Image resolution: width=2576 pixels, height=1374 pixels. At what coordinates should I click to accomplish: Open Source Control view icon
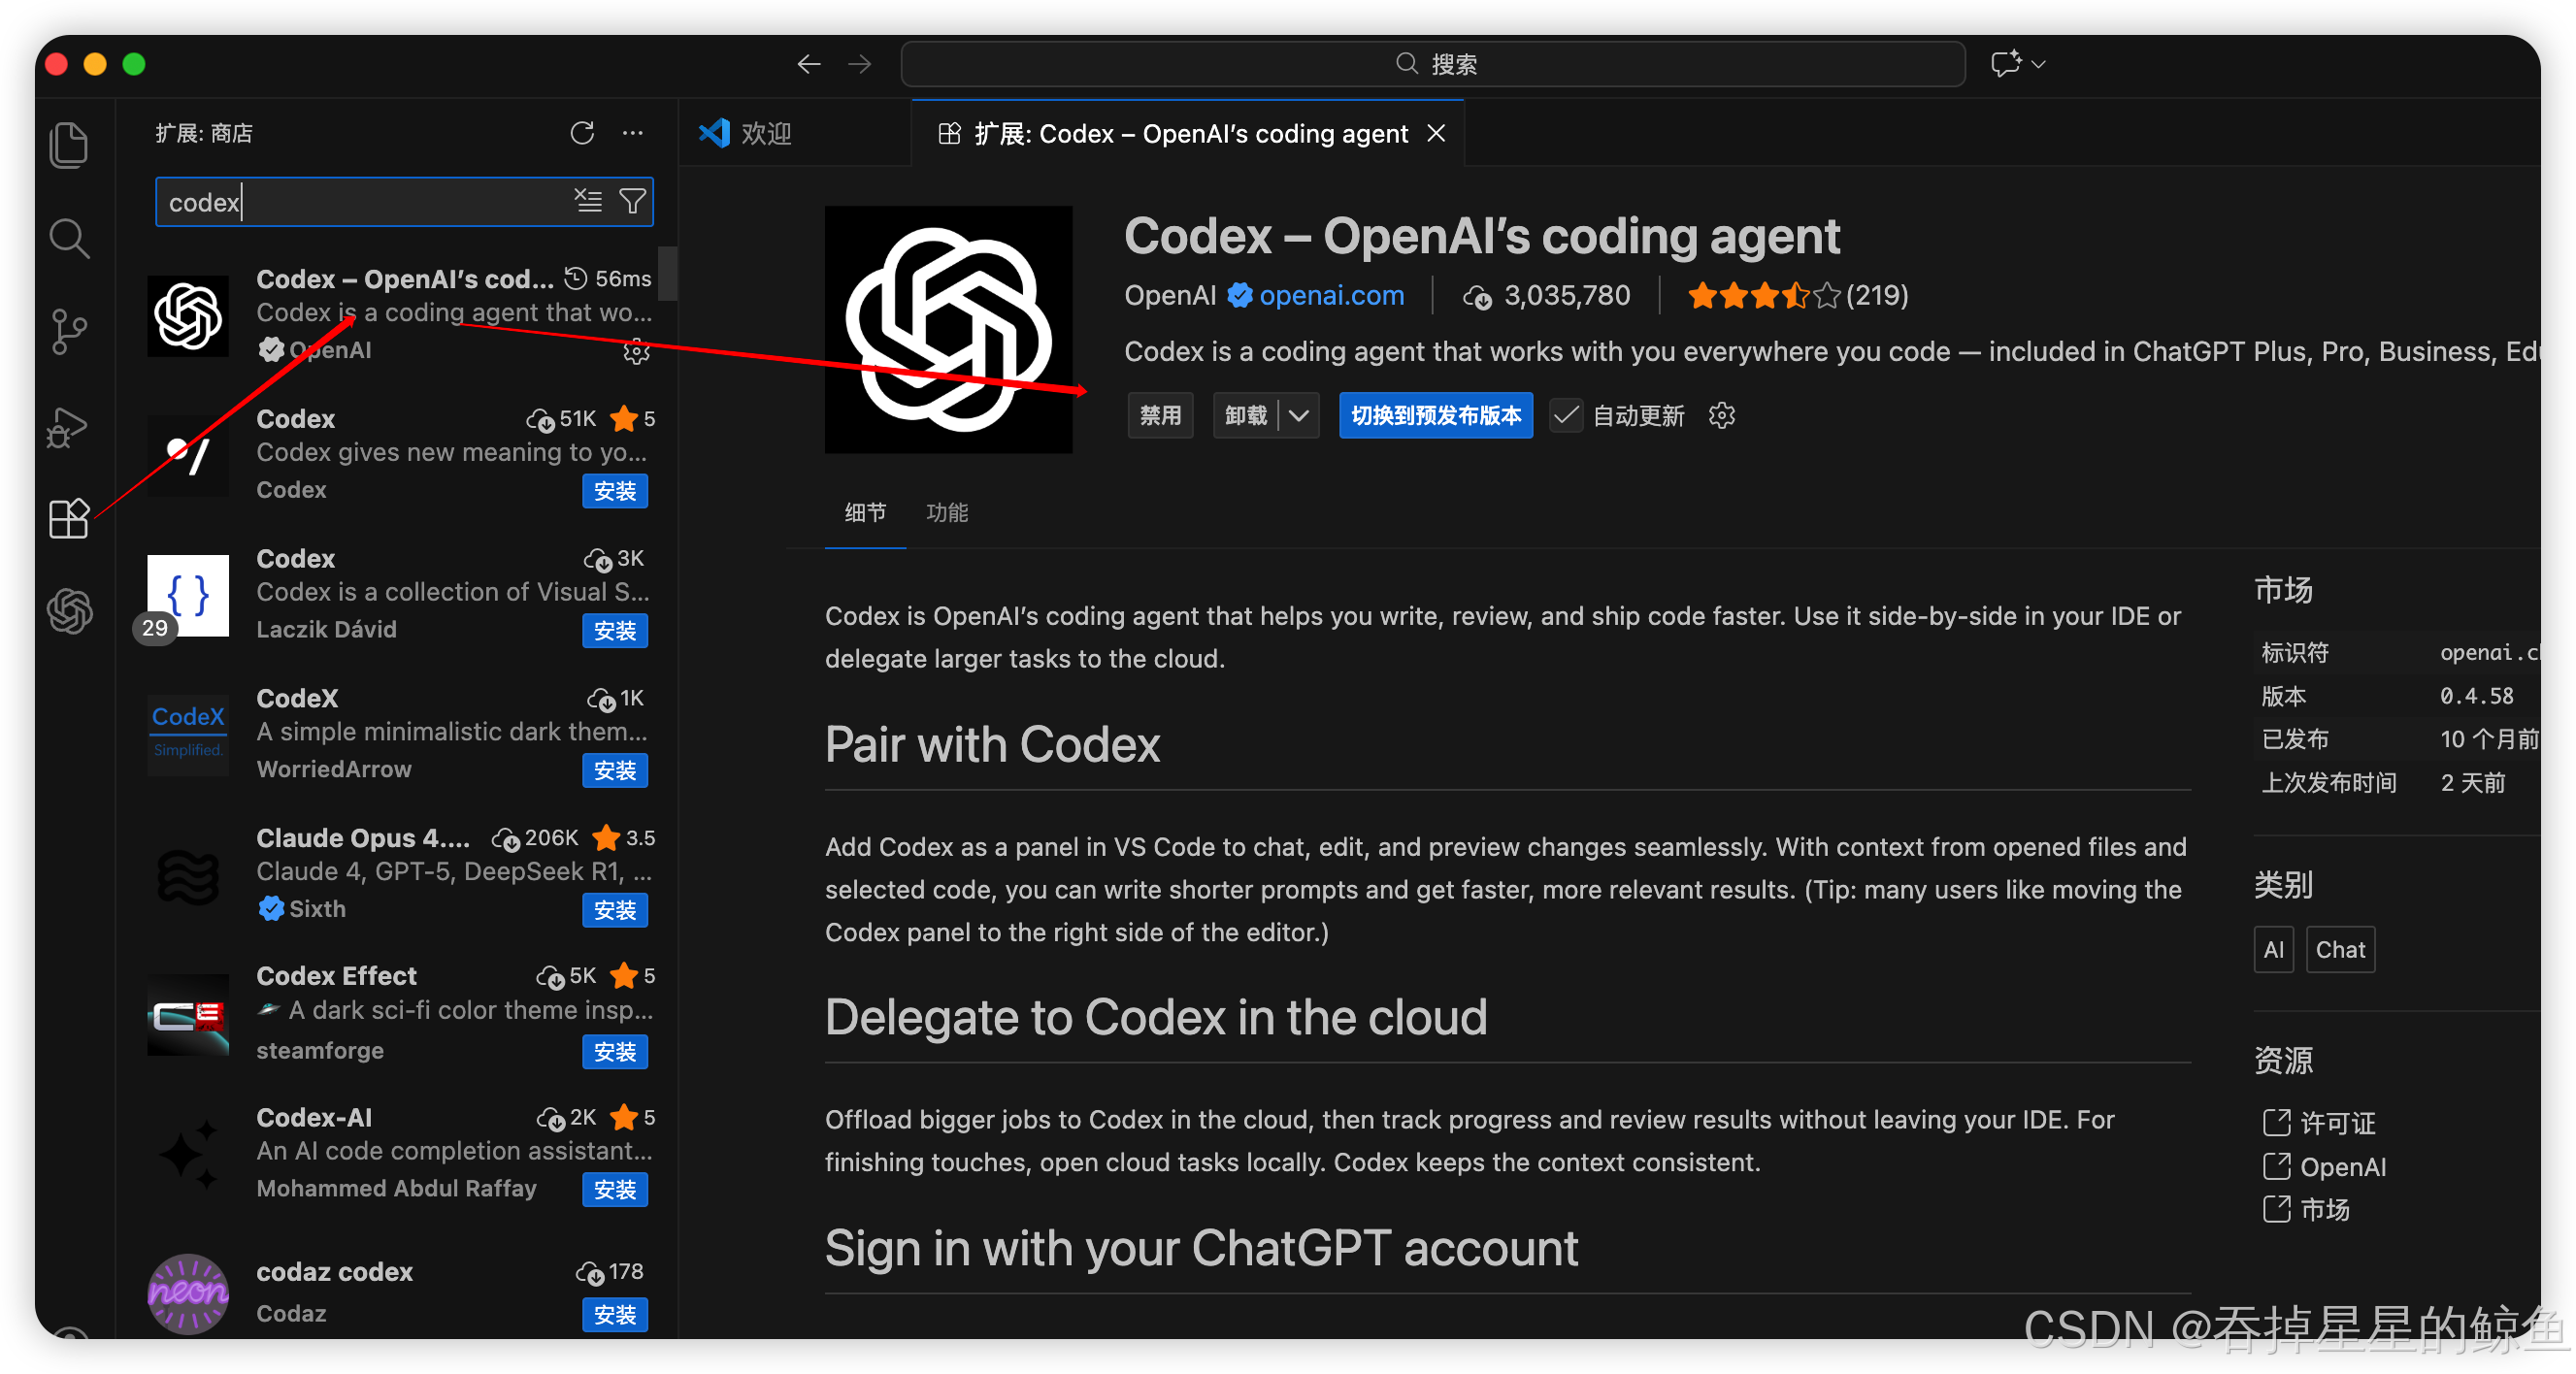68,331
